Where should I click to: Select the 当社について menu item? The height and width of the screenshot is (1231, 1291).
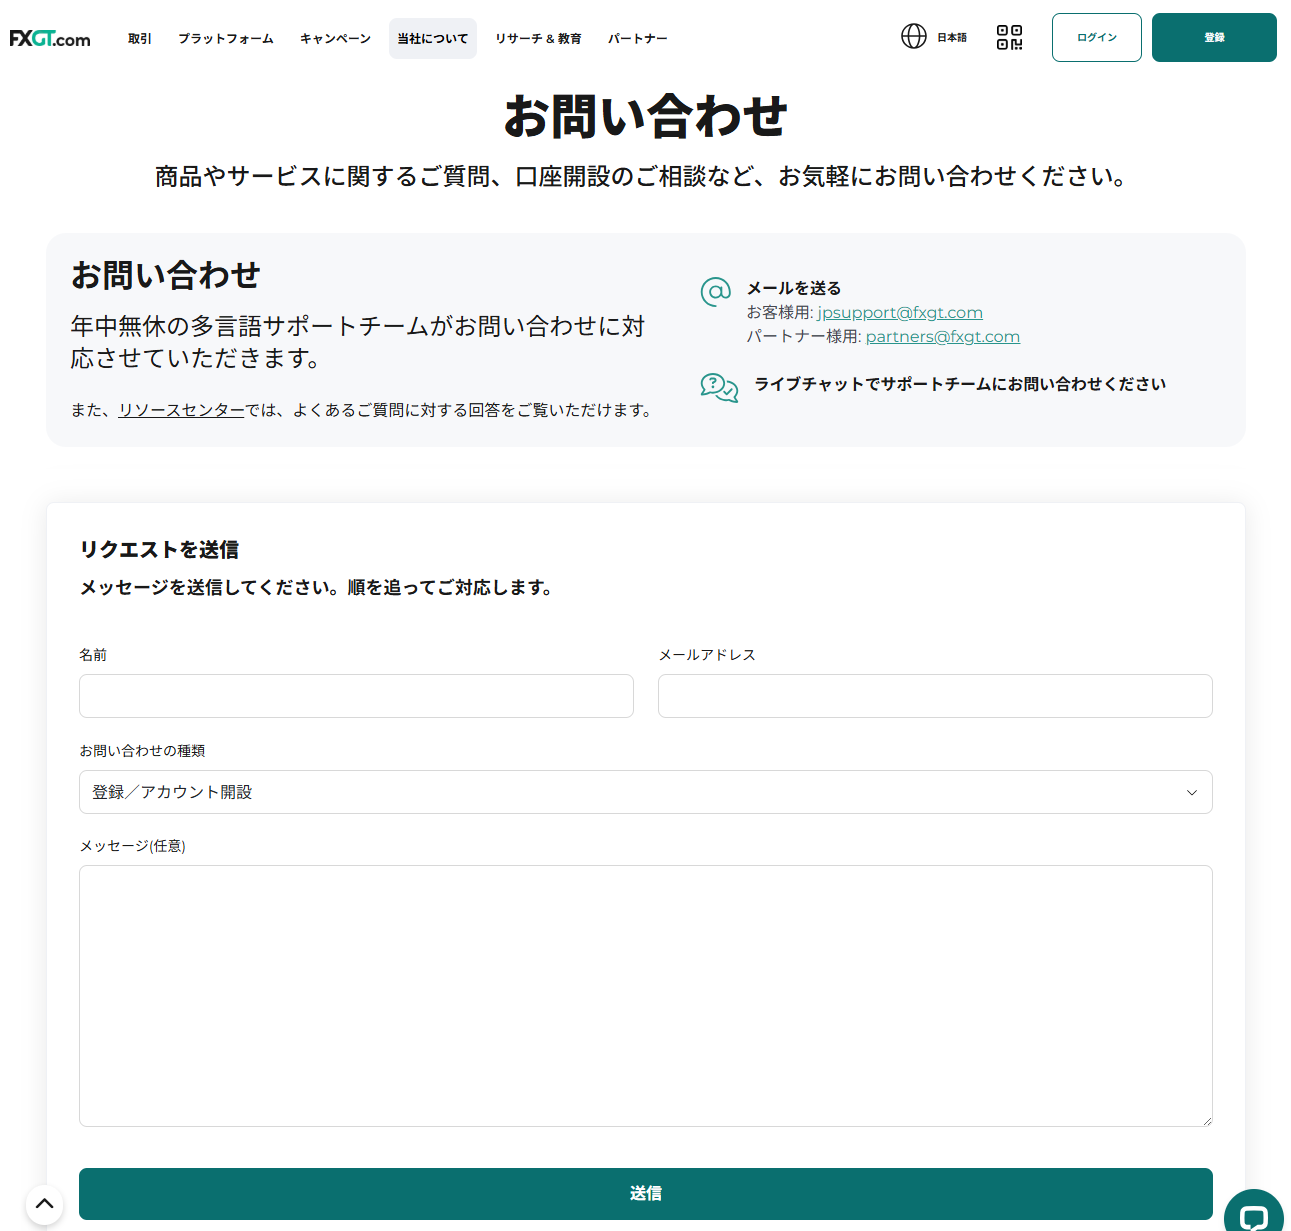pyautogui.click(x=432, y=39)
